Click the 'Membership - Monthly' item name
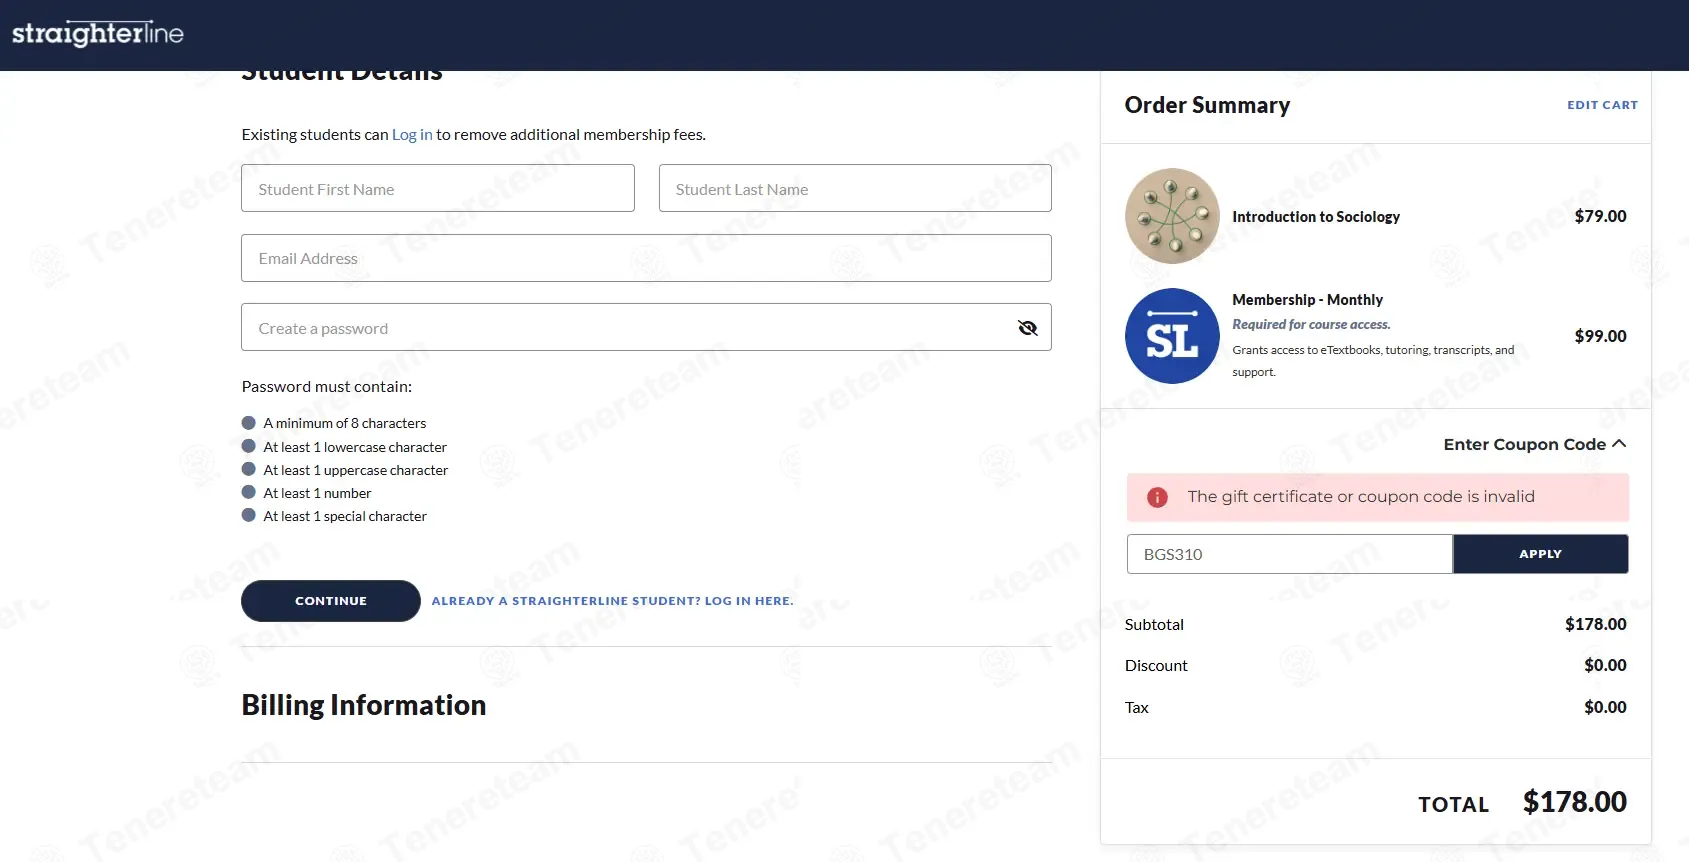The height and width of the screenshot is (862, 1689). pyautogui.click(x=1307, y=300)
